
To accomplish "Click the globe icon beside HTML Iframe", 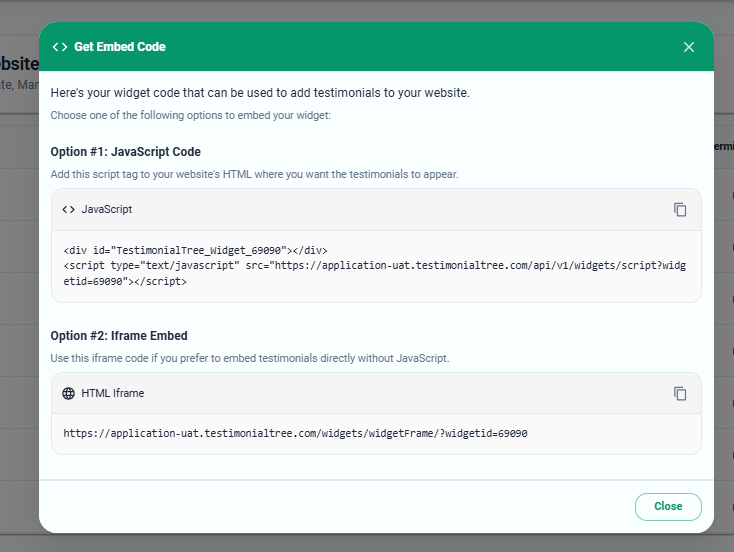I will pyautogui.click(x=68, y=394).
